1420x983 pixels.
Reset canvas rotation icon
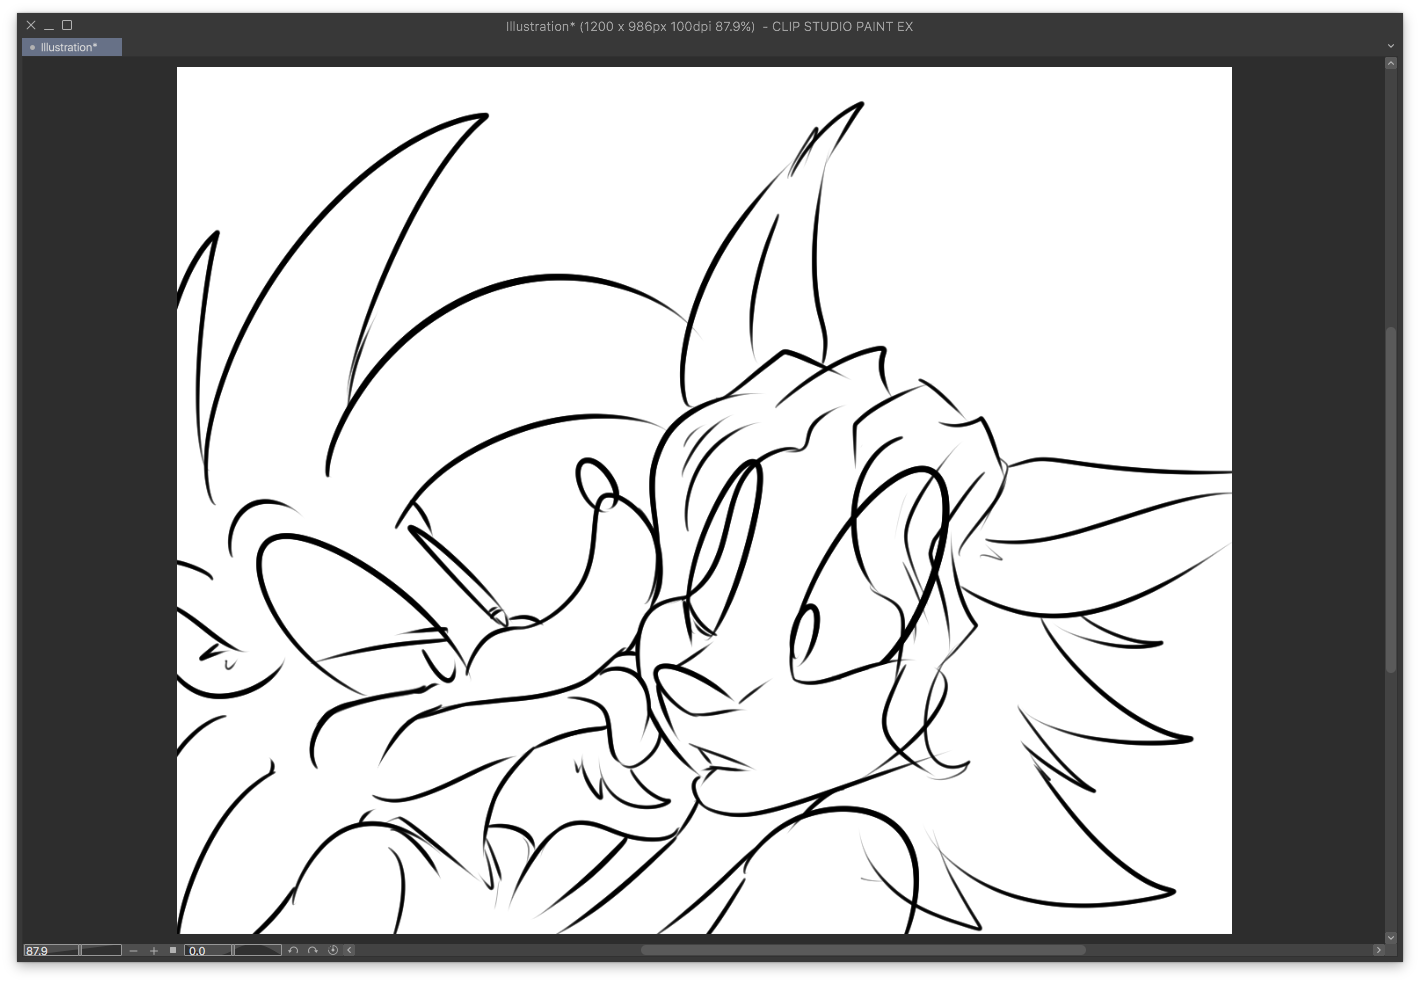(x=333, y=950)
